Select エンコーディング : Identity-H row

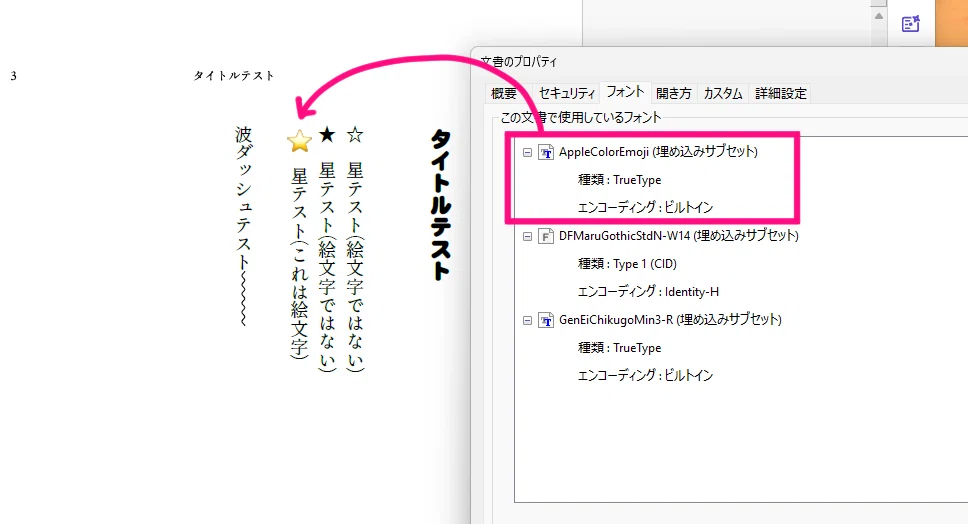[648, 291]
